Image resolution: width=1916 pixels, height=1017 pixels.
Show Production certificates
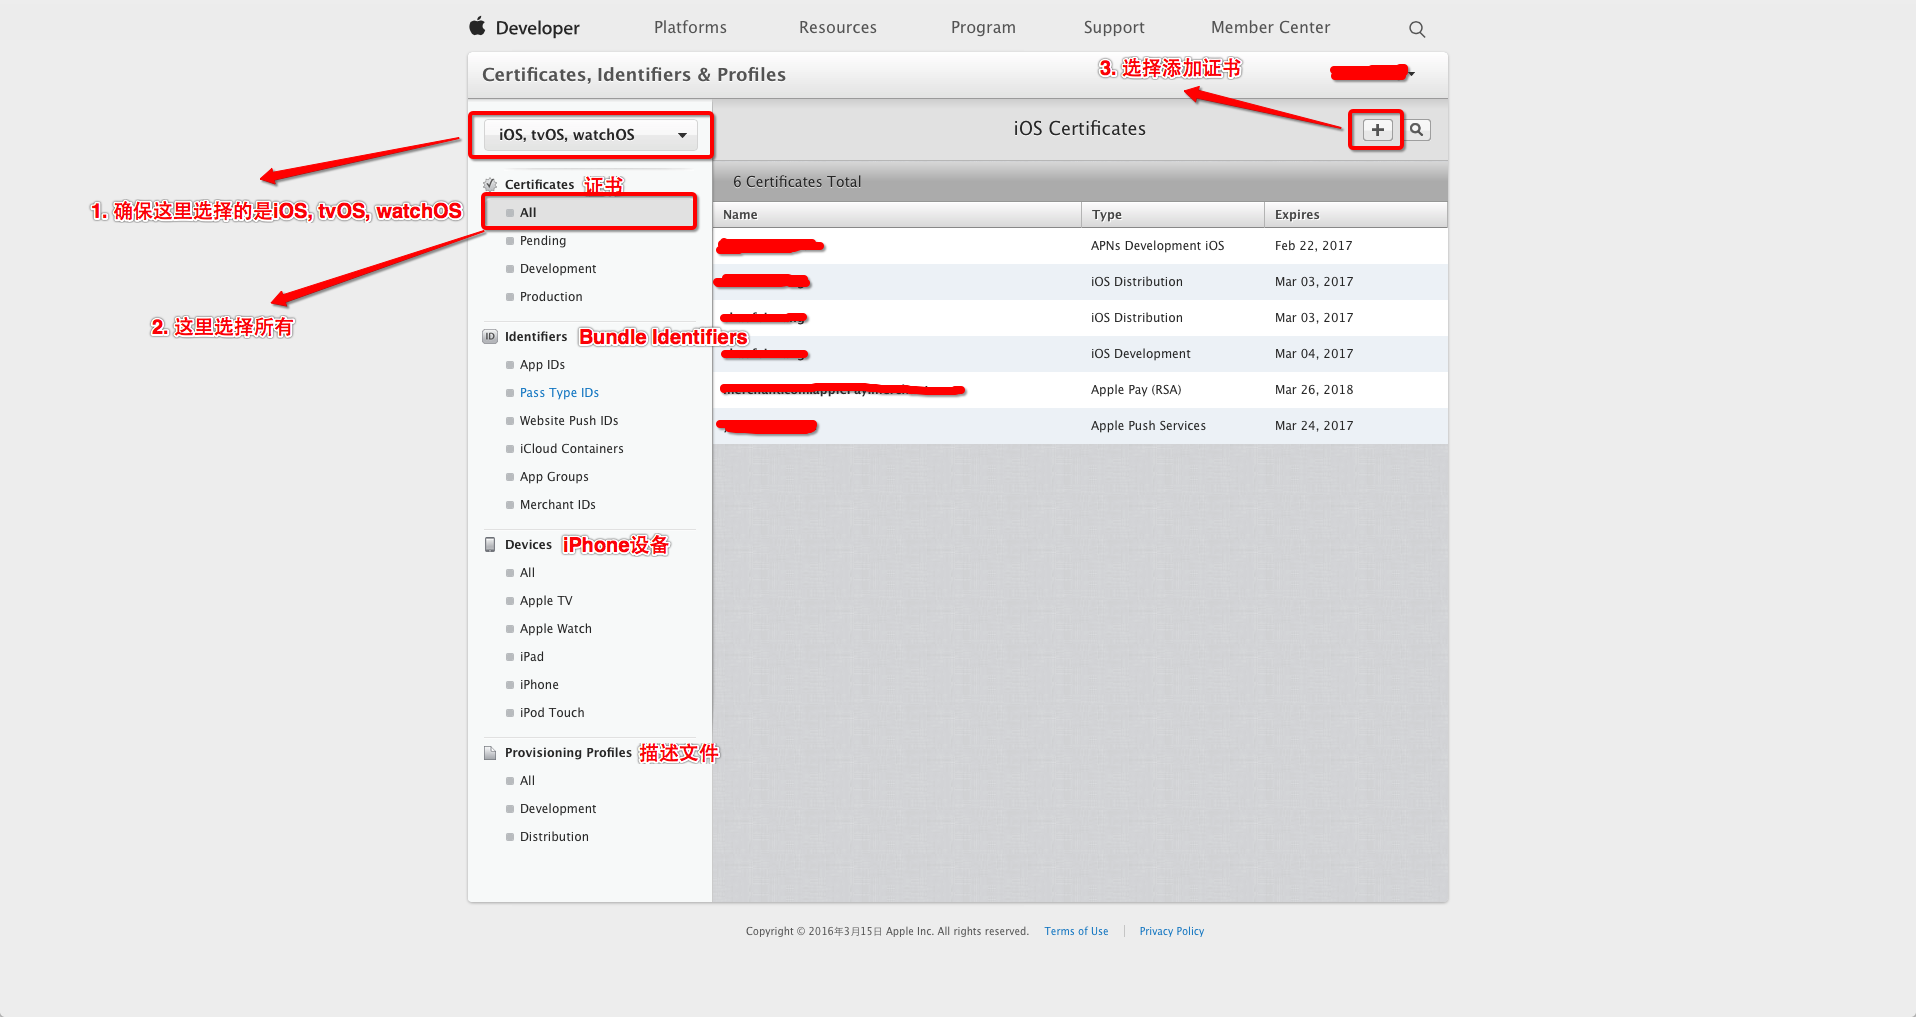click(x=551, y=297)
